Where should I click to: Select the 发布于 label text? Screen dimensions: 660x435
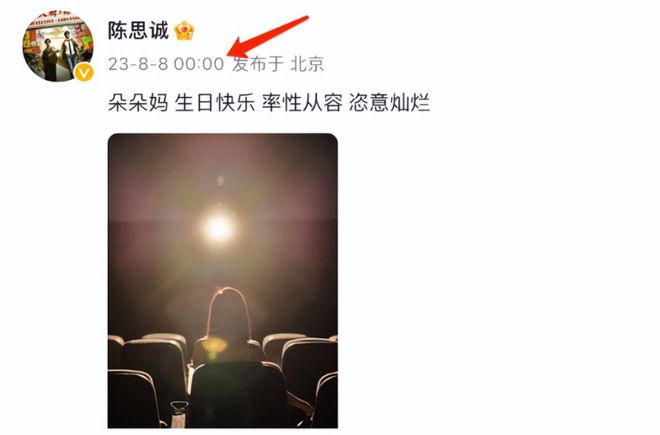tap(258, 64)
